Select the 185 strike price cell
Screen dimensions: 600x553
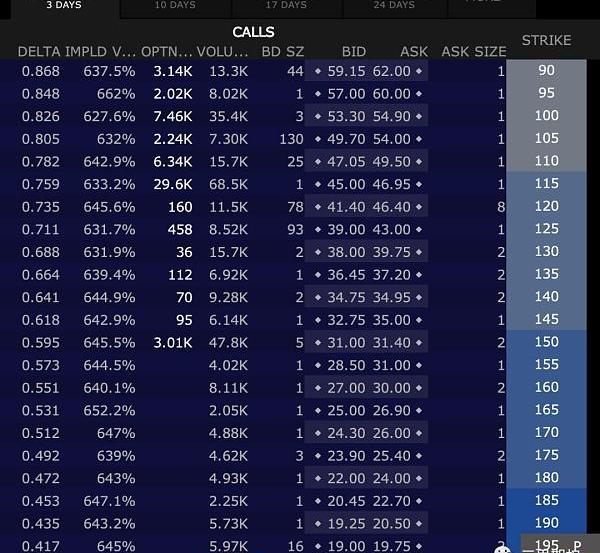[546, 501]
